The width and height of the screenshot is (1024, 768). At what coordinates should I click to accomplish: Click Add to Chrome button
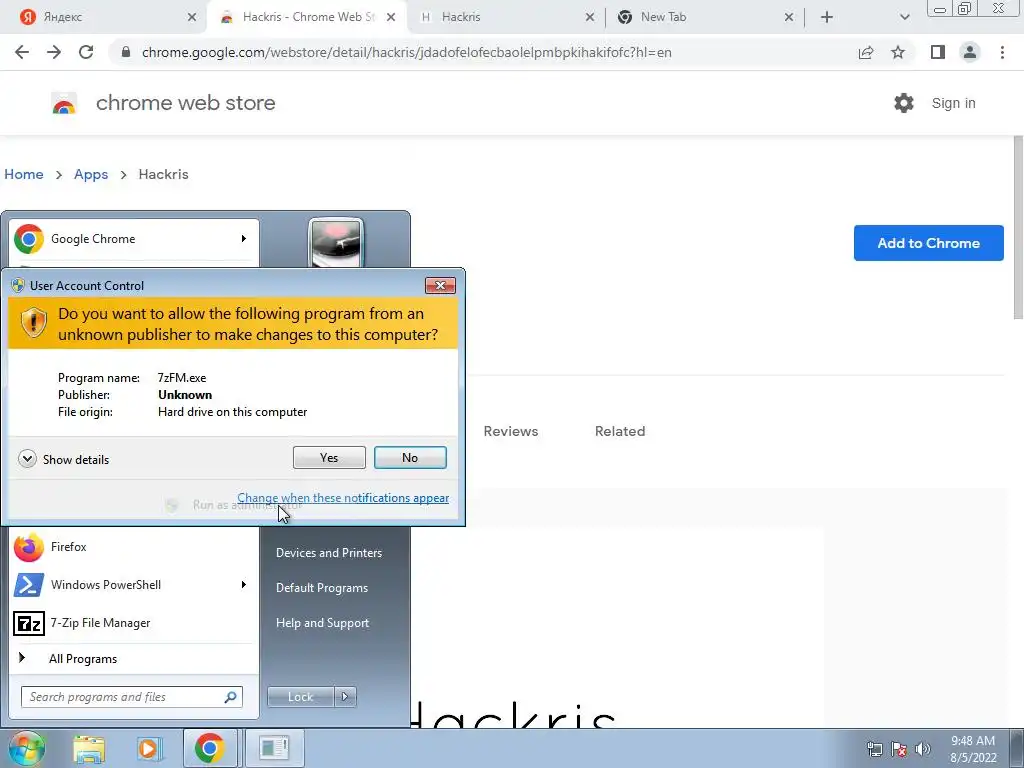click(x=928, y=243)
